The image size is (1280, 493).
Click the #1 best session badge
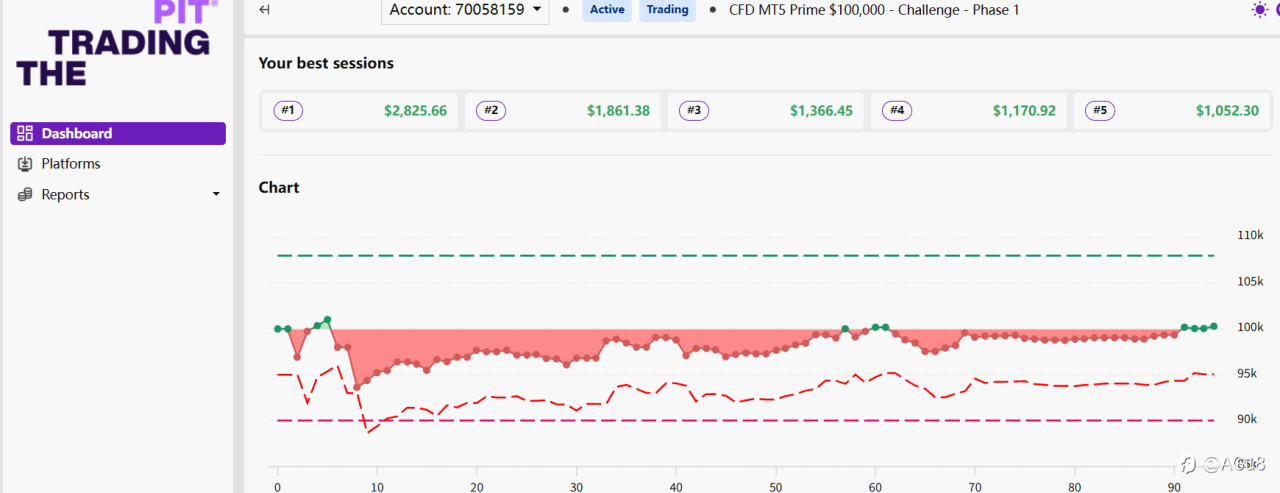tap(288, 111)
